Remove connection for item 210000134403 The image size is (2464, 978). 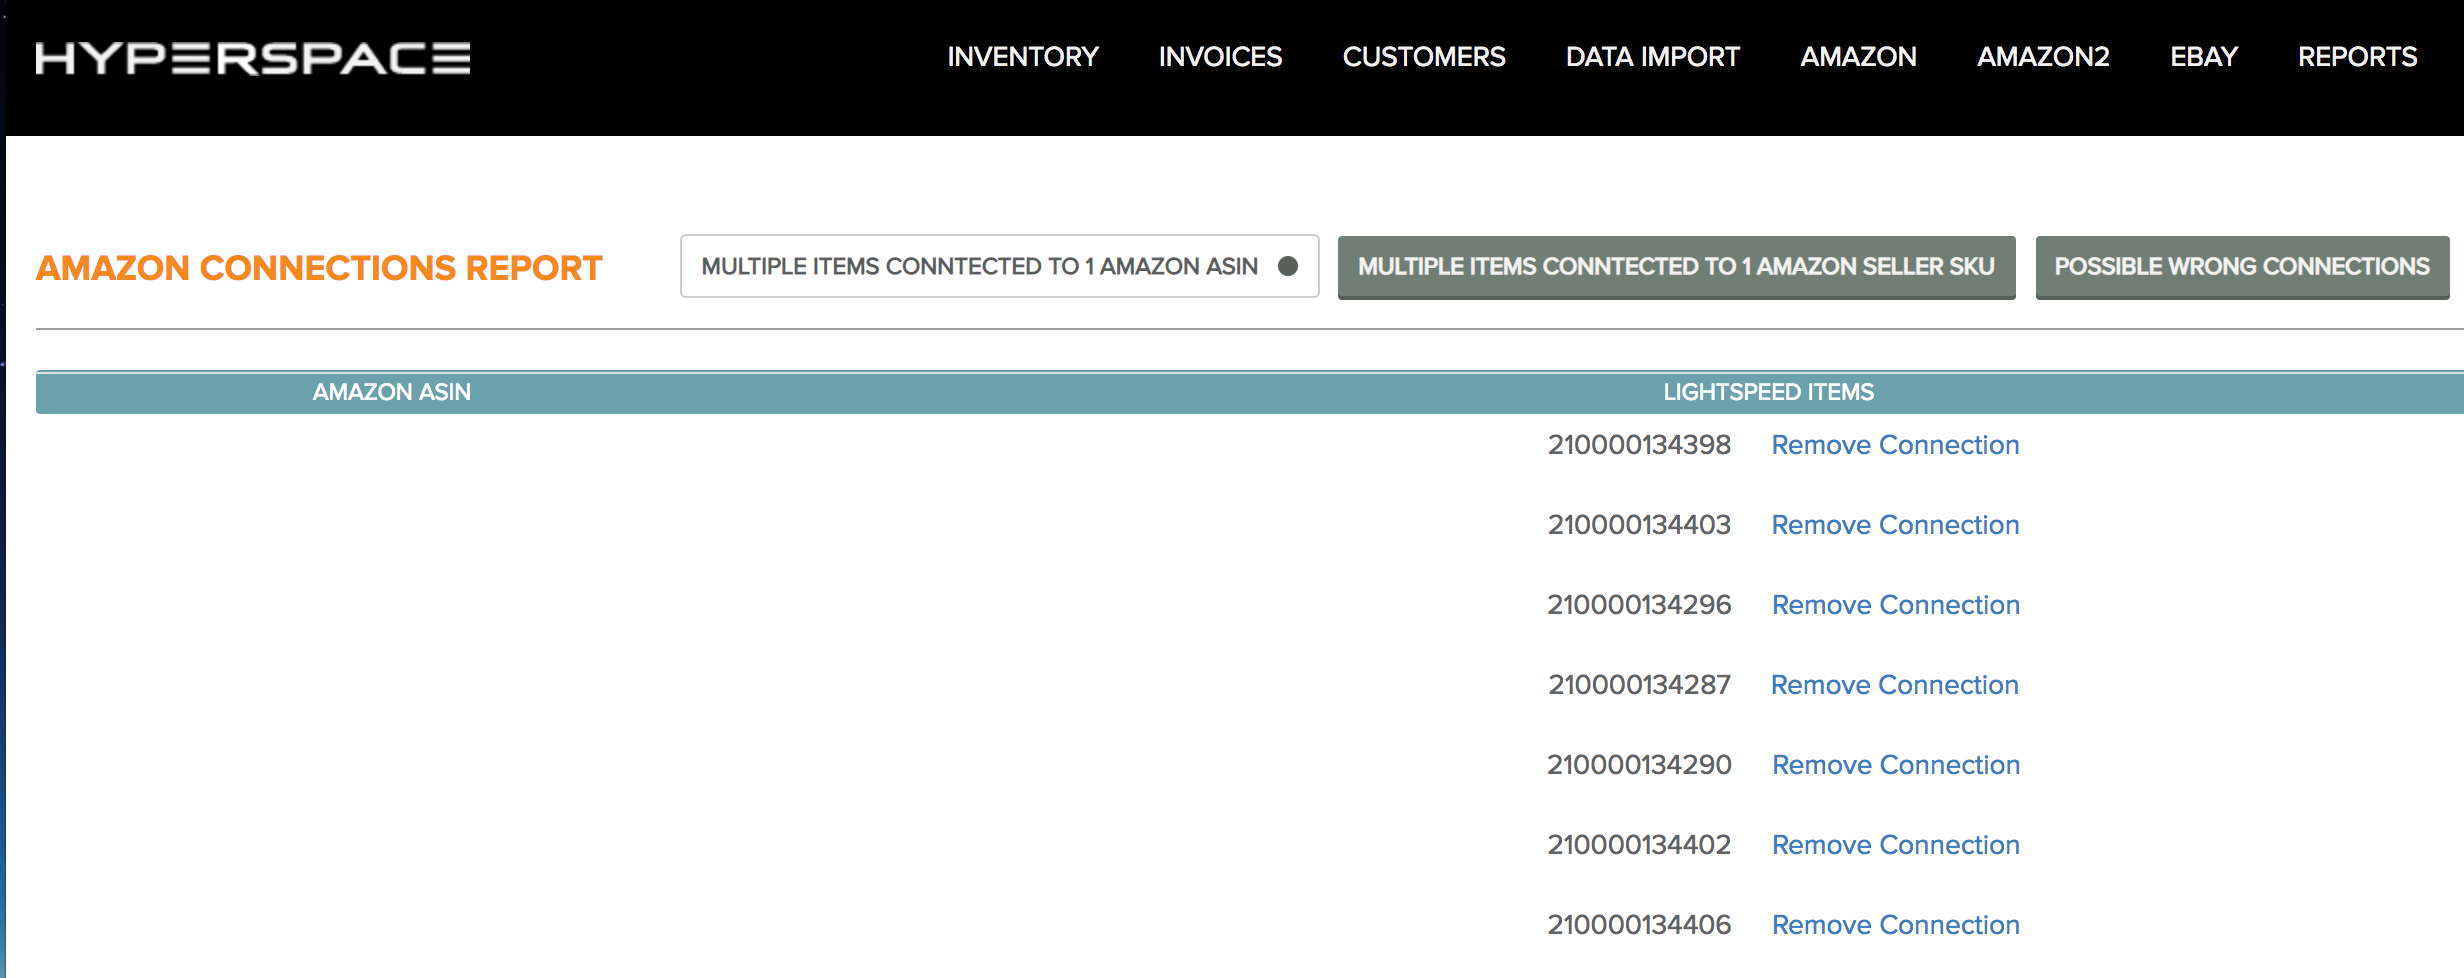click(x=1894, y=525)
